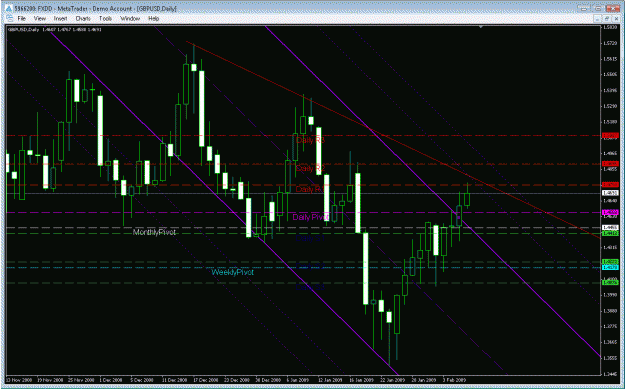Open the File menu
This screenshot has width=625, height=389.
point(21,18)
